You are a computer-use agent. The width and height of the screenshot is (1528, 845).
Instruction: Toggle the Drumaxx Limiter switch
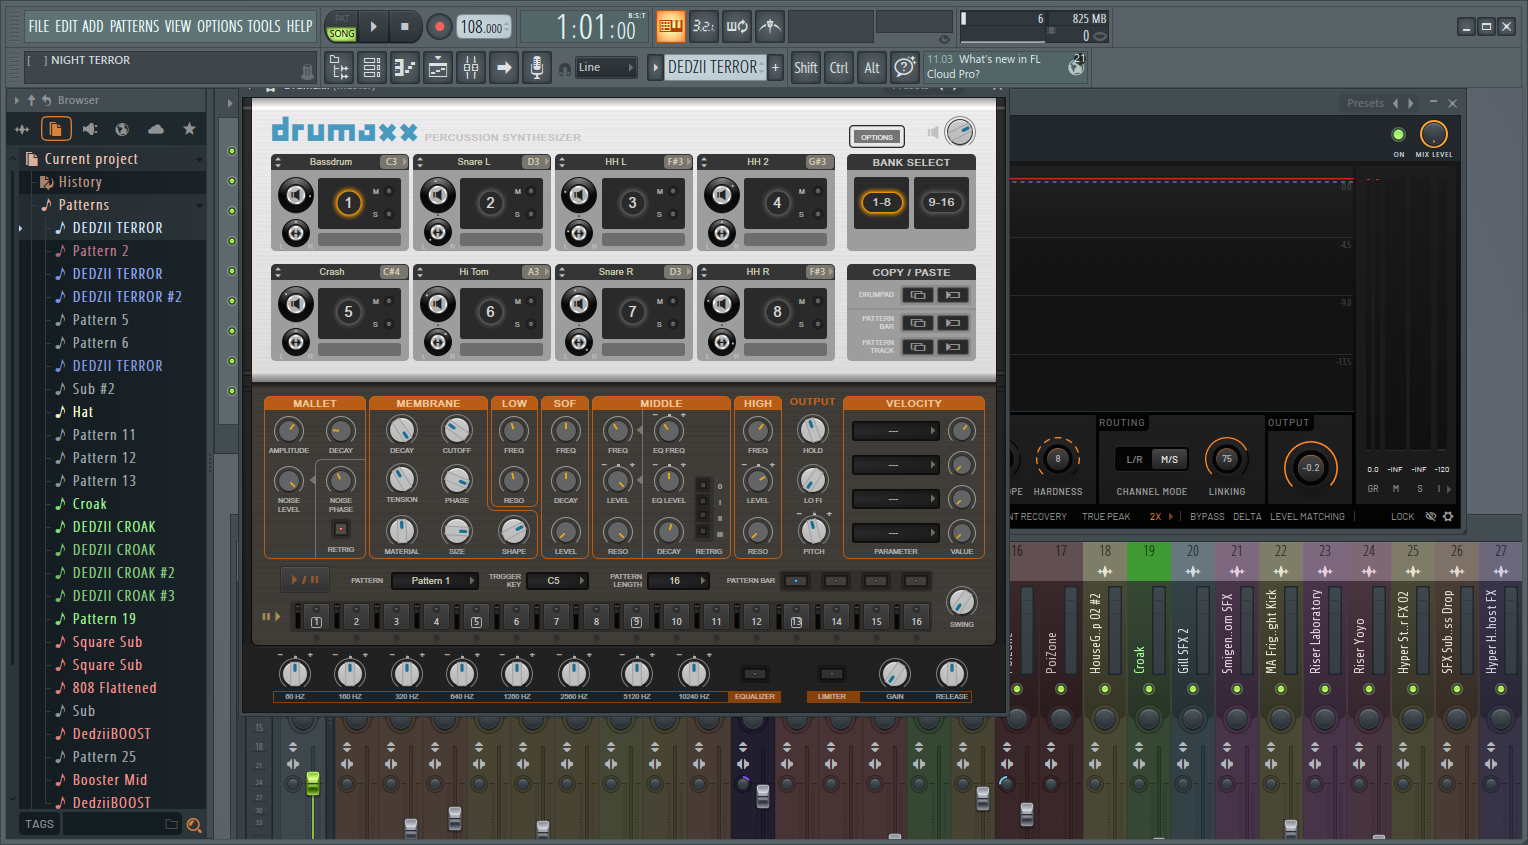(831, 675)
